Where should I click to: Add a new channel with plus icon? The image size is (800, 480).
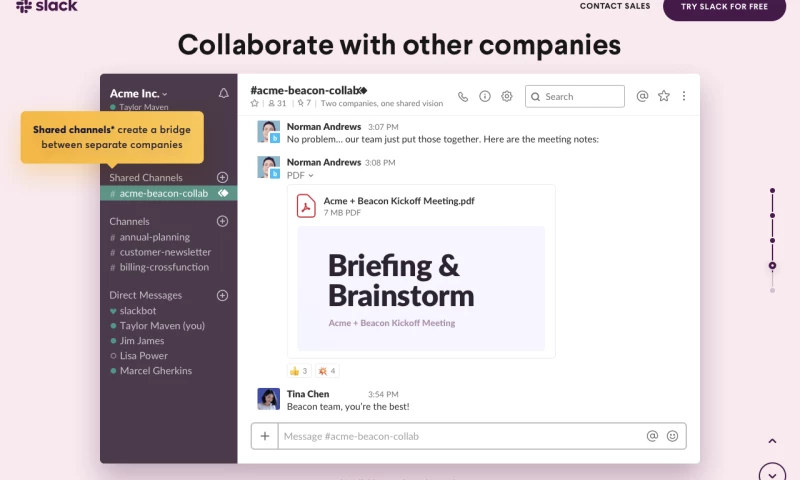pos(222,221)
